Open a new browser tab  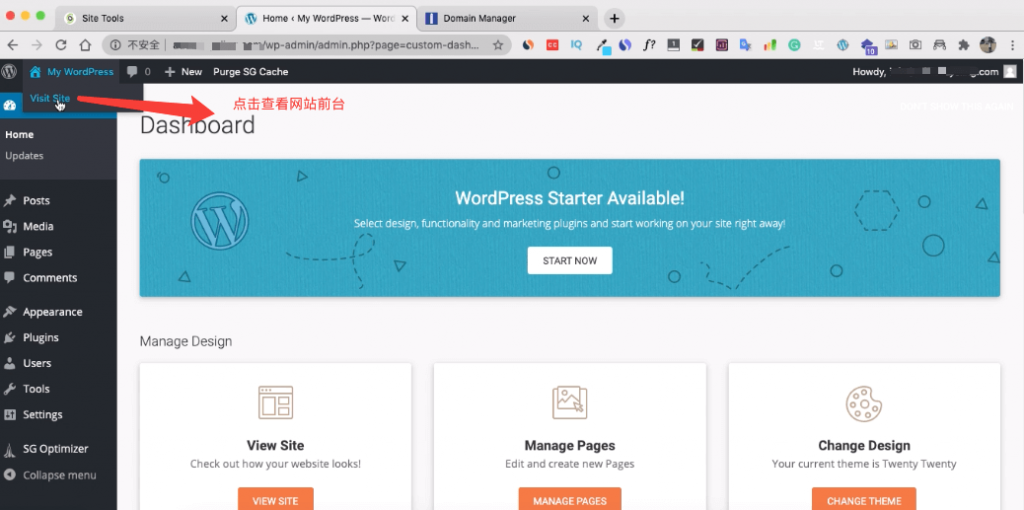pos(614,18)
